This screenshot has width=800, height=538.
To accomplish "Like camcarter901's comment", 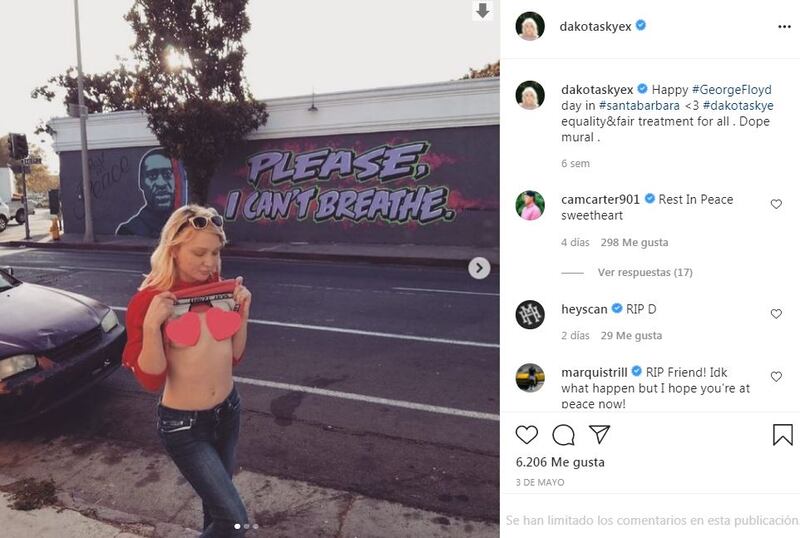I will [776, 204].
